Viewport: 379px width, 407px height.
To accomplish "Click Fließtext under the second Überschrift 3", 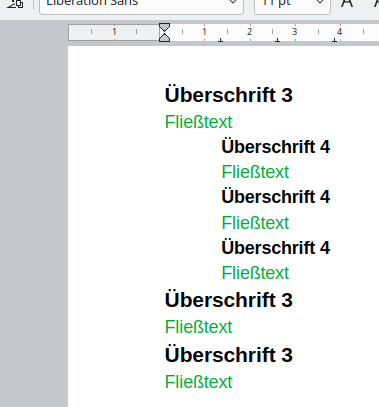I will 199,327.
